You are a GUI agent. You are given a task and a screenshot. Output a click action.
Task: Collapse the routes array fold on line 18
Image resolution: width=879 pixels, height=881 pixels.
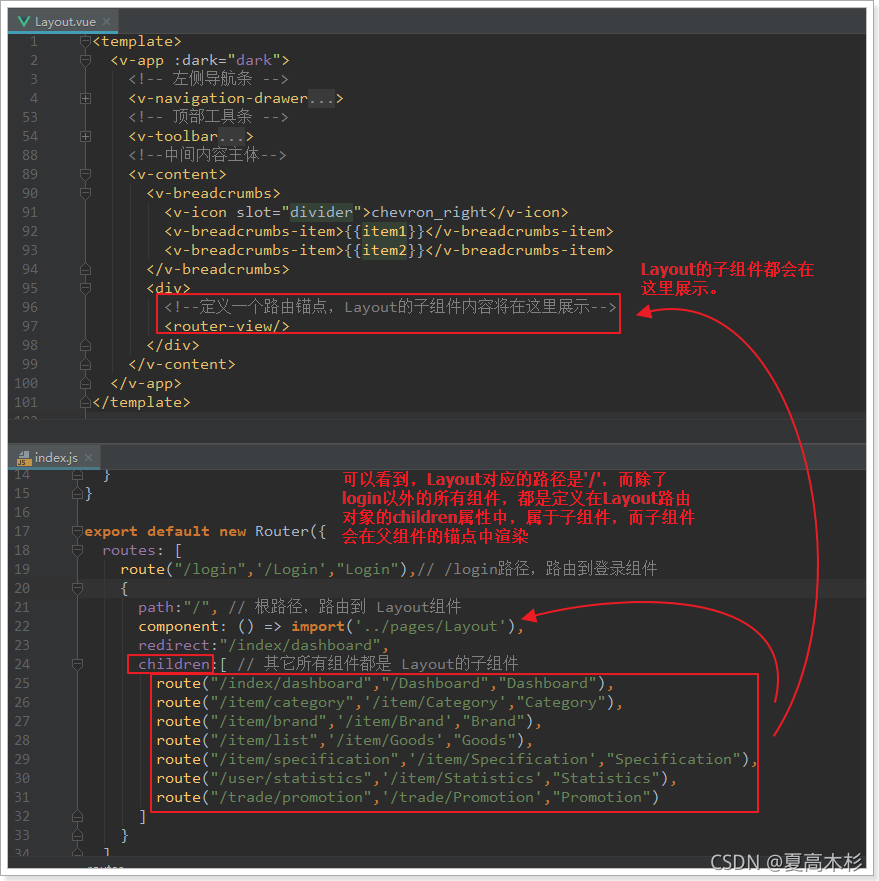(x=78, y=550)
